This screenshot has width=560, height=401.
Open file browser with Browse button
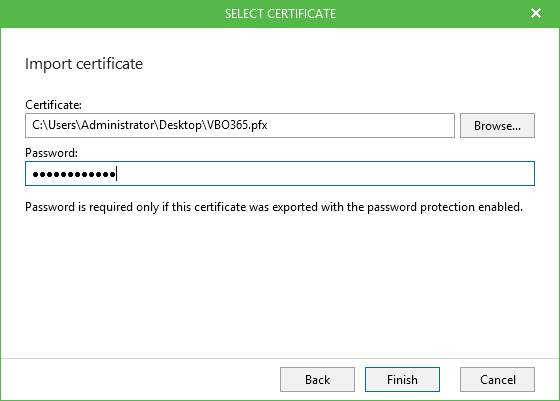(497, 125)
